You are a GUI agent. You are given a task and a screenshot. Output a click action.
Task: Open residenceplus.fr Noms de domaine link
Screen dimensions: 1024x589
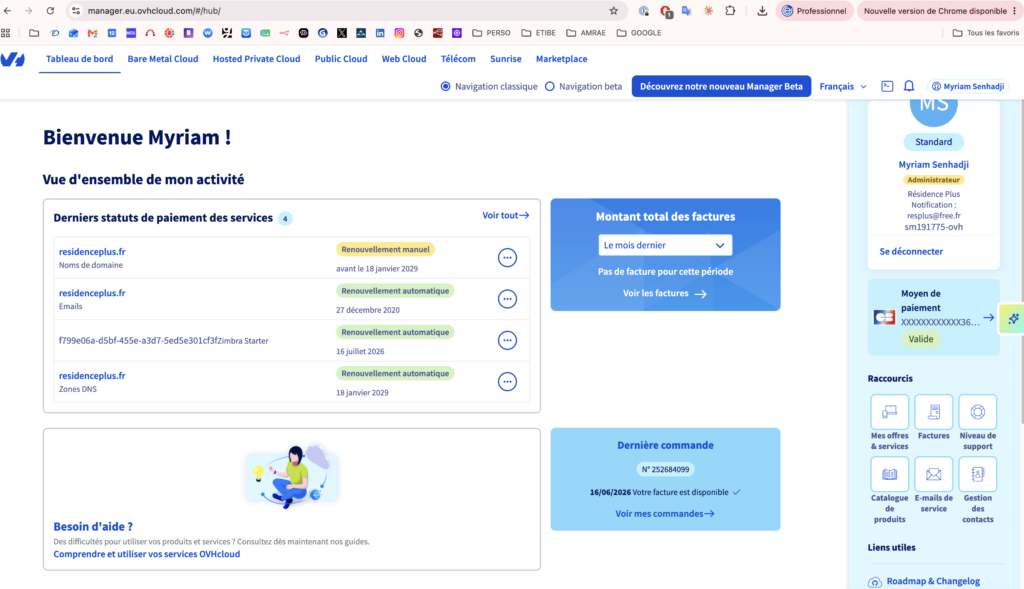[92, 251]
